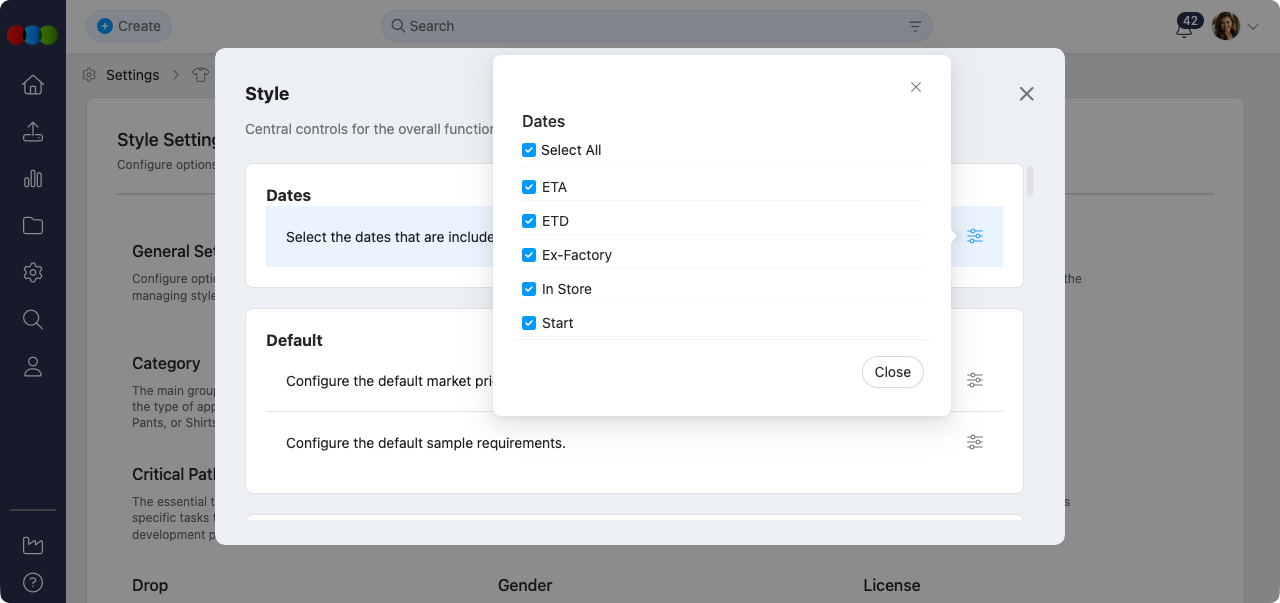Open the sidebar settings gear
Screen dimensions: 1280x603
click(x=32, y=272)
